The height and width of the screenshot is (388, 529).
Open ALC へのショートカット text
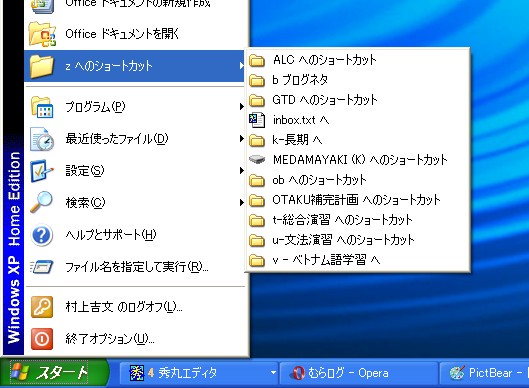tap(325, 60)
